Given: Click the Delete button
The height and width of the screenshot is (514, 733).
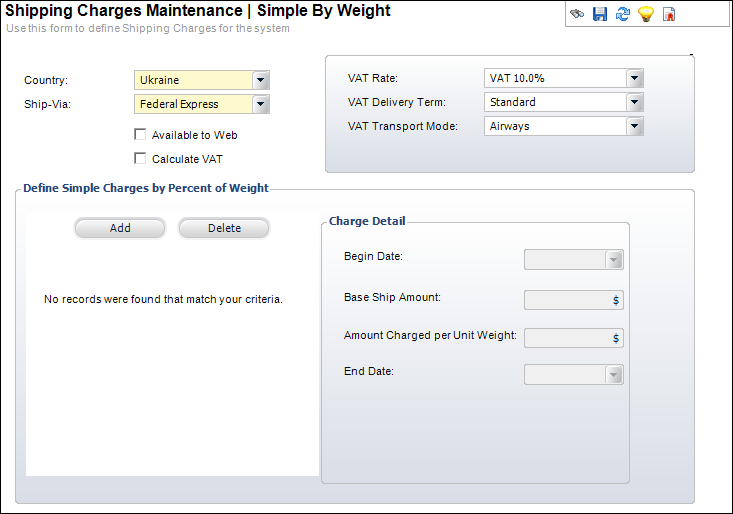Looking at the screenshot, I should (x=224, y=228).
